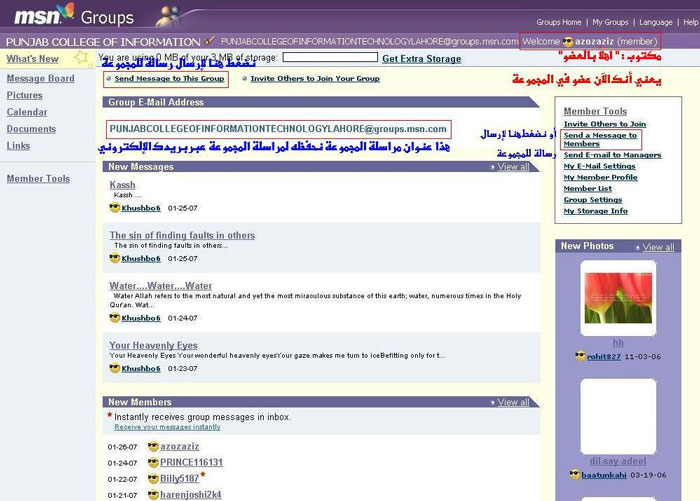Click the smiley icon next to azozaziz in welcome bar
The width and height of the screenshot is (700, 501).
point(568,42)
